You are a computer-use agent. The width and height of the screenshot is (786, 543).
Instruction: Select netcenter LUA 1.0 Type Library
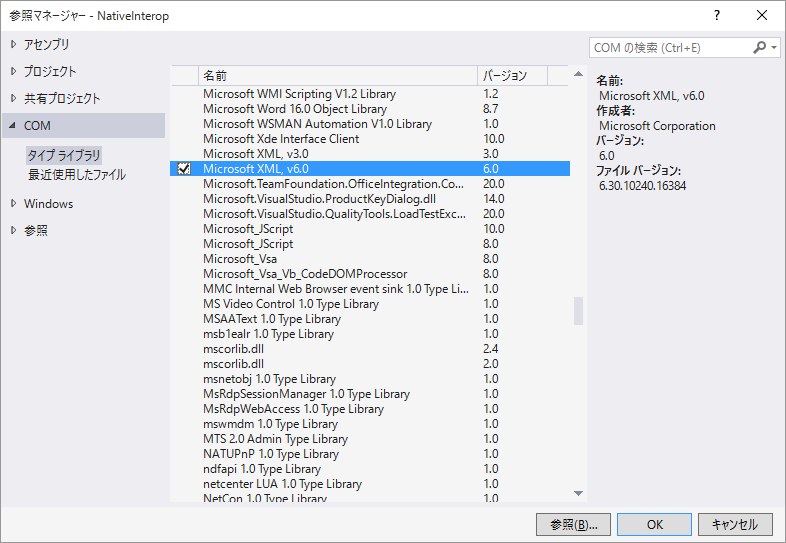click(370, 484)
